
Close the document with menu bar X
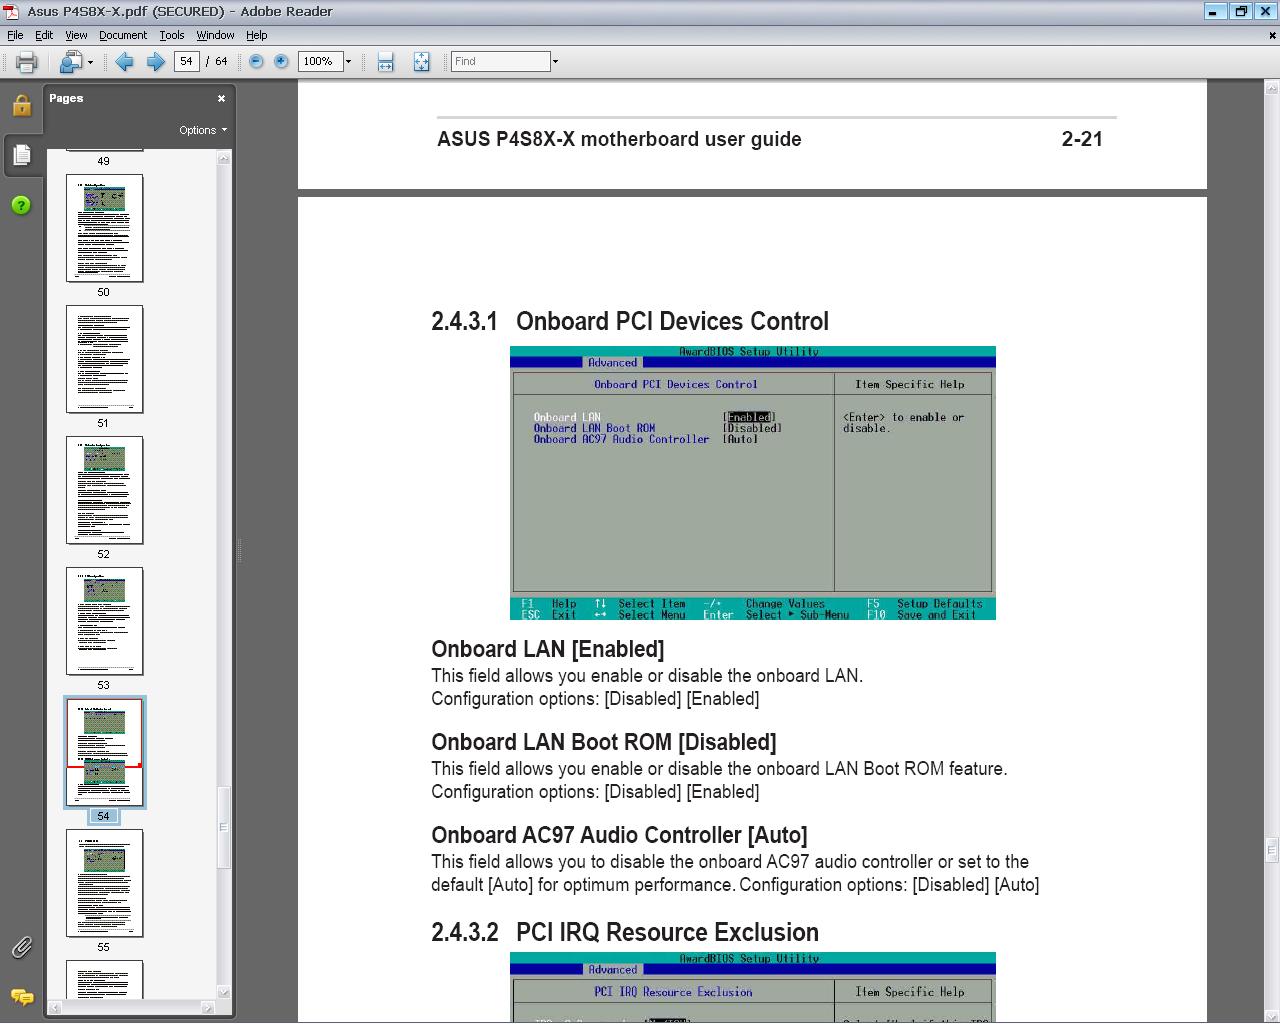click(1272, 35)
